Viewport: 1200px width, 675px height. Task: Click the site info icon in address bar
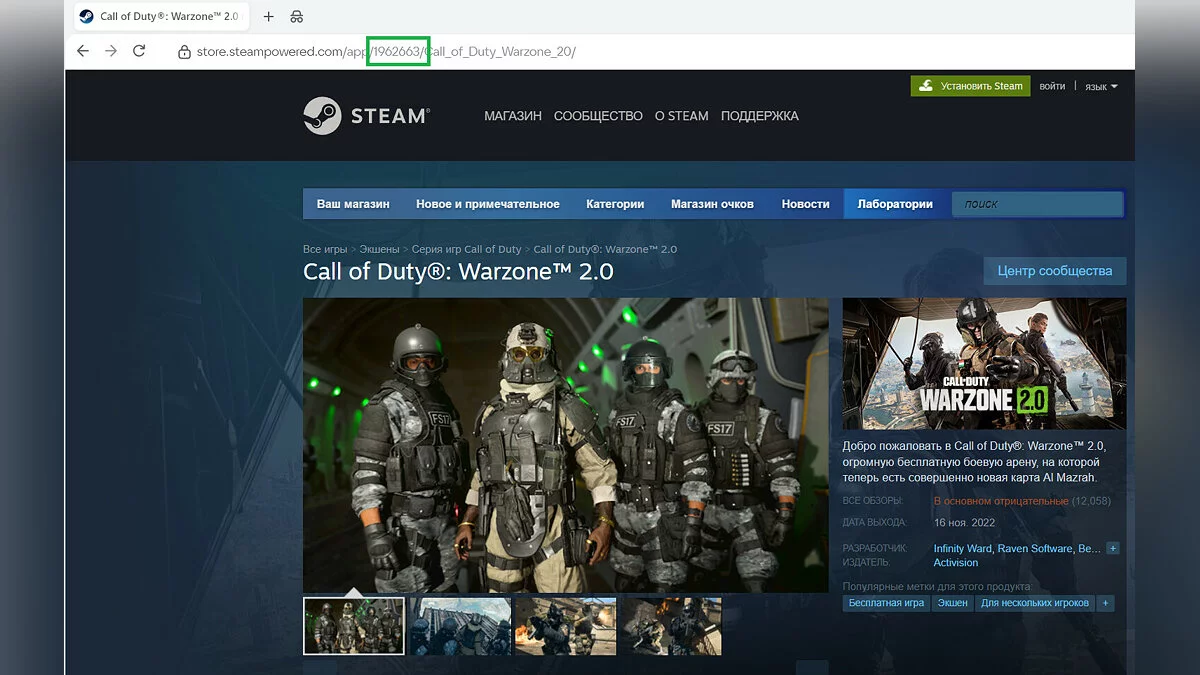coord(184,52)
